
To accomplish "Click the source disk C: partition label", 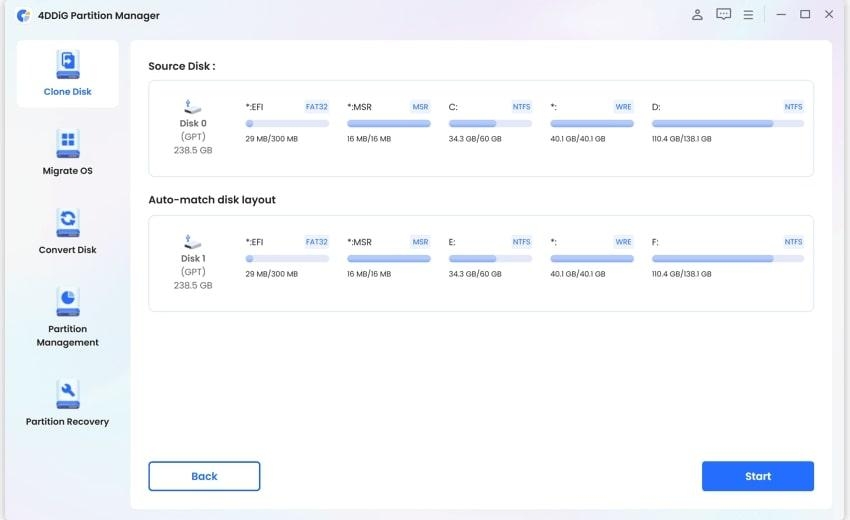I will click(x=453, y=107).
